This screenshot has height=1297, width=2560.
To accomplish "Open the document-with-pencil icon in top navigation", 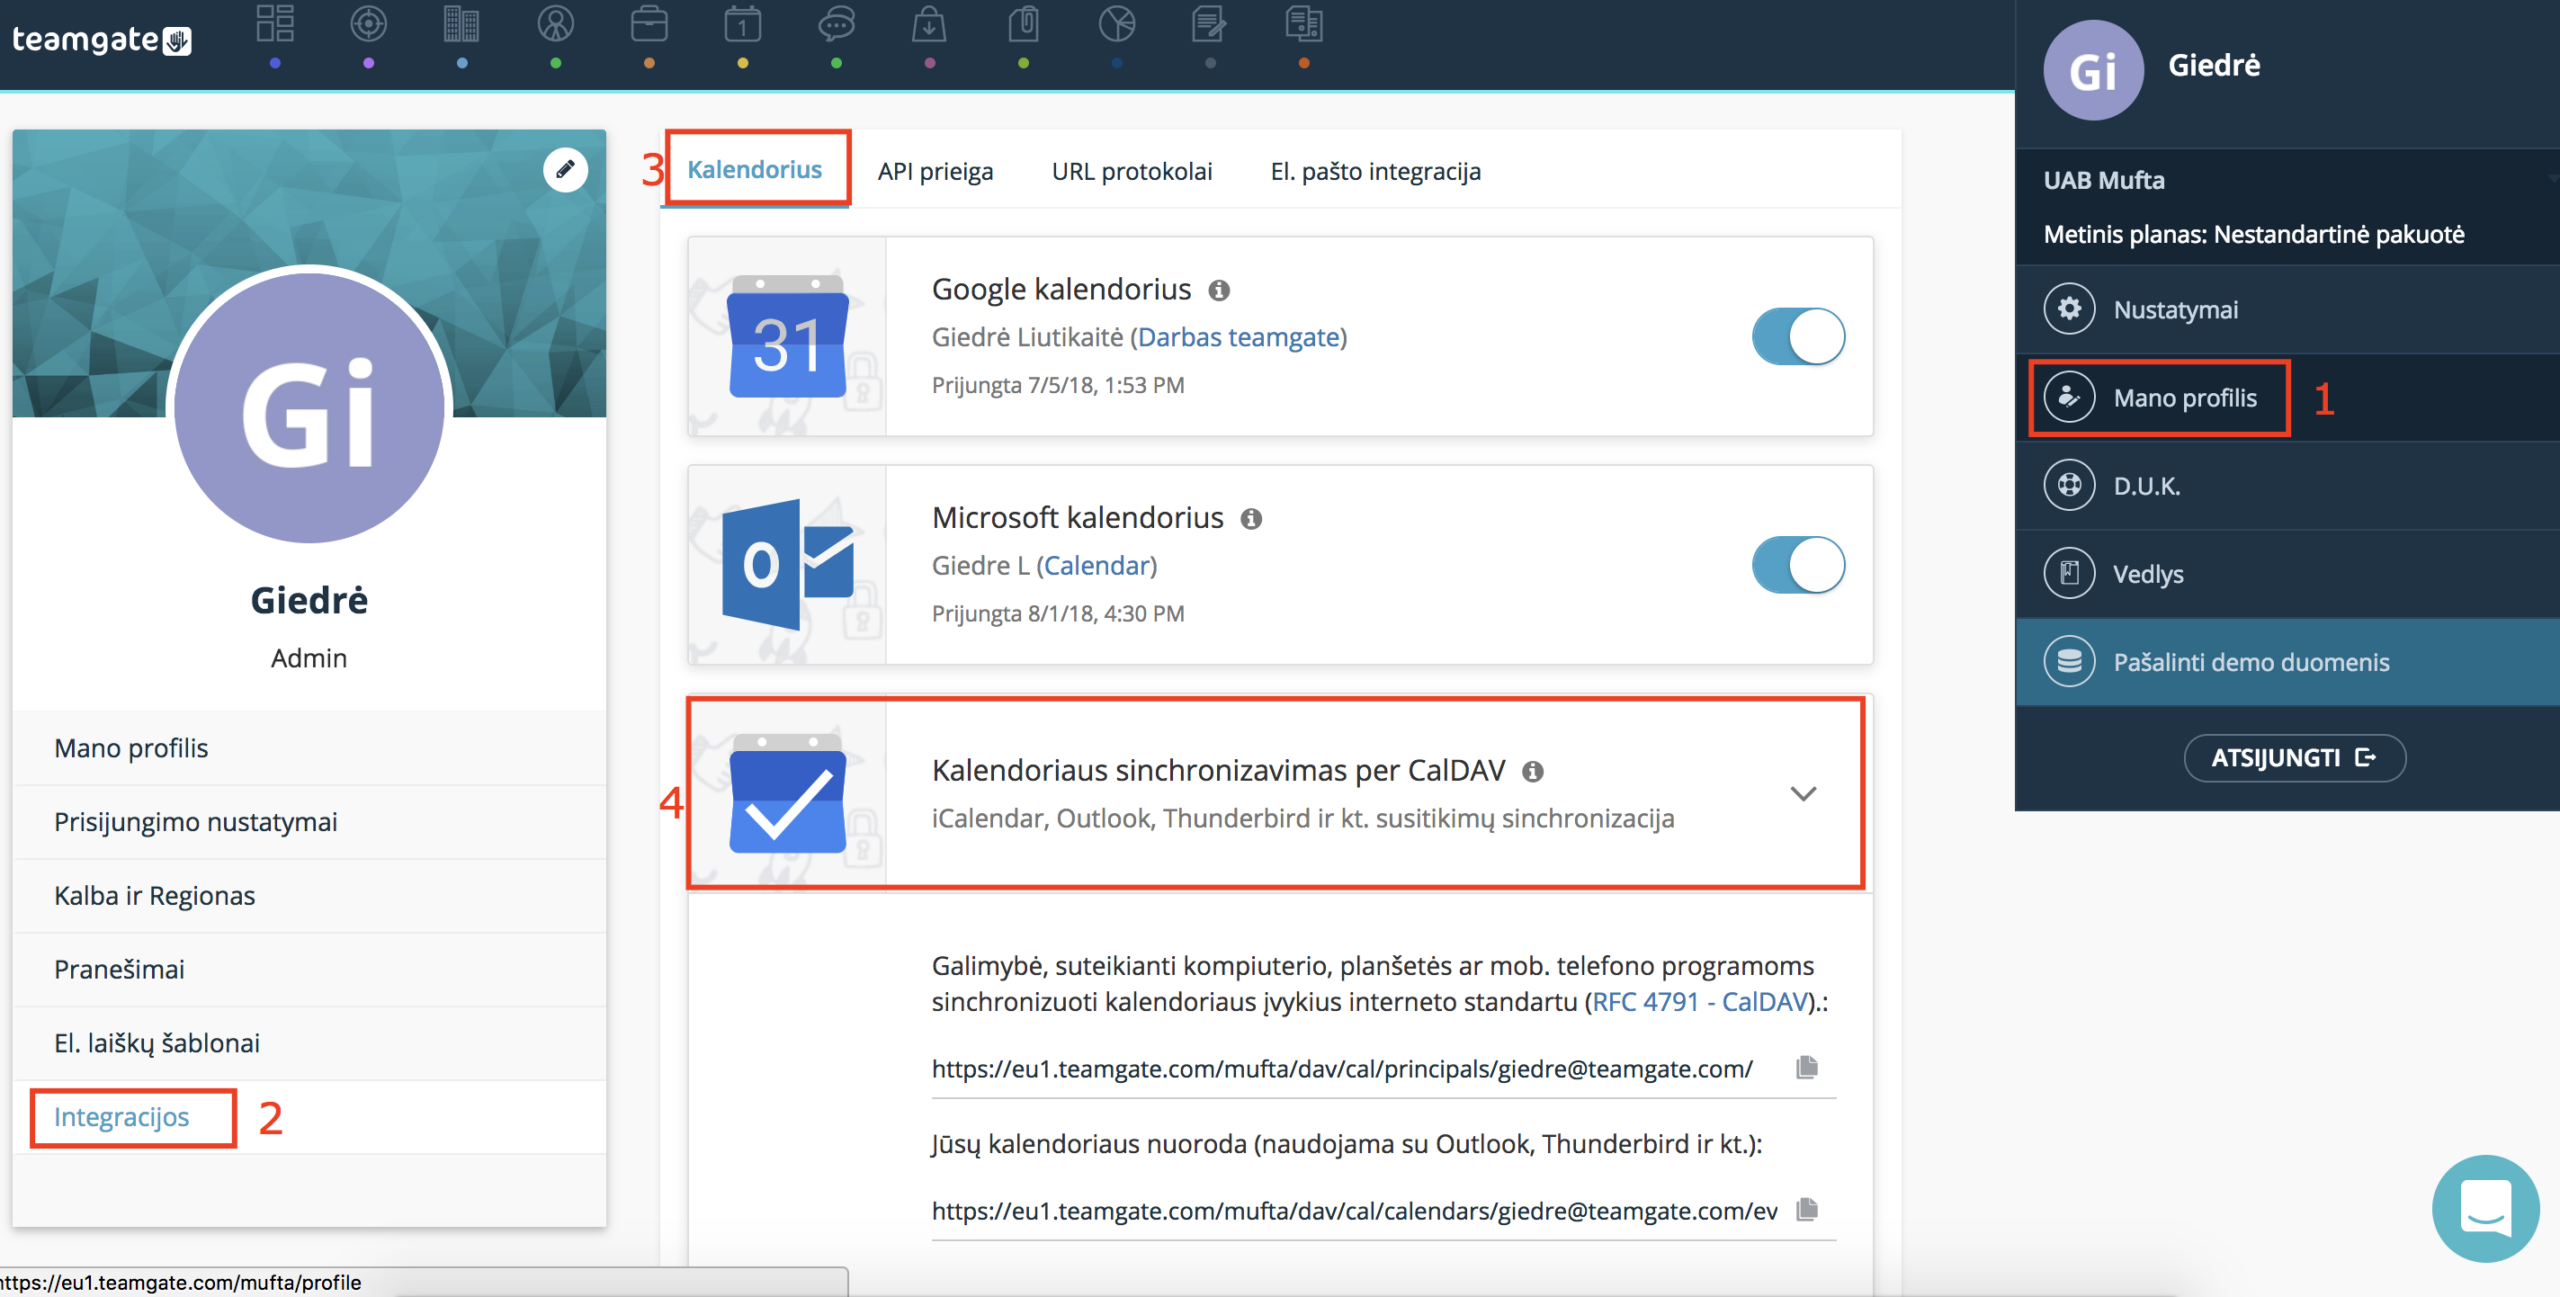I will click(x=1210, y=24).
